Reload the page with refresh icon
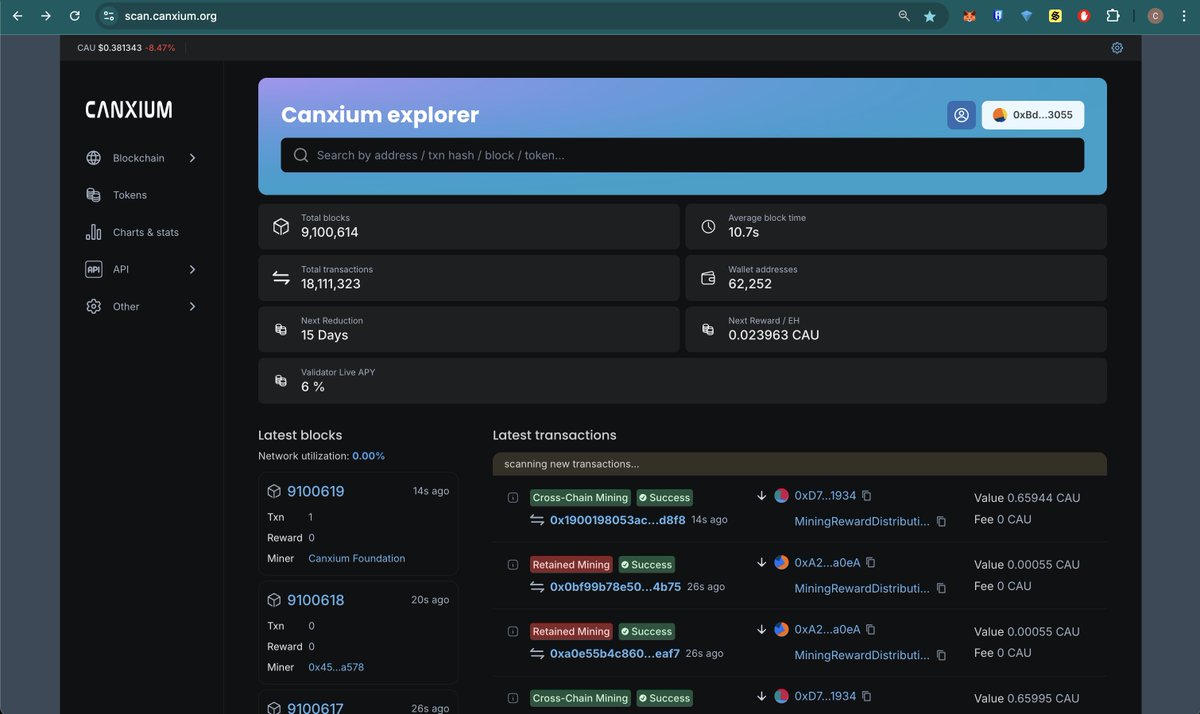This screenshot has width=1200, height=714. click(x=75, y=16)
